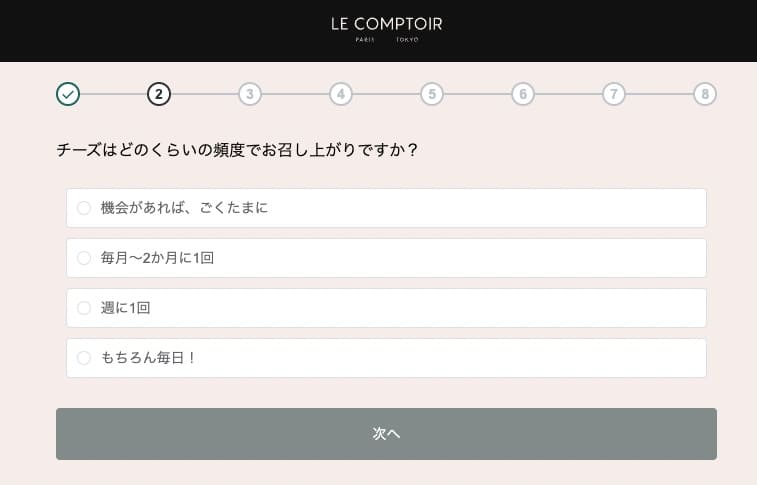Image resolution: width=757 pixels, height=485 pixels.
Task: Click the 機会があれば、ごくたまに answer card
Action: coord(386,208)
